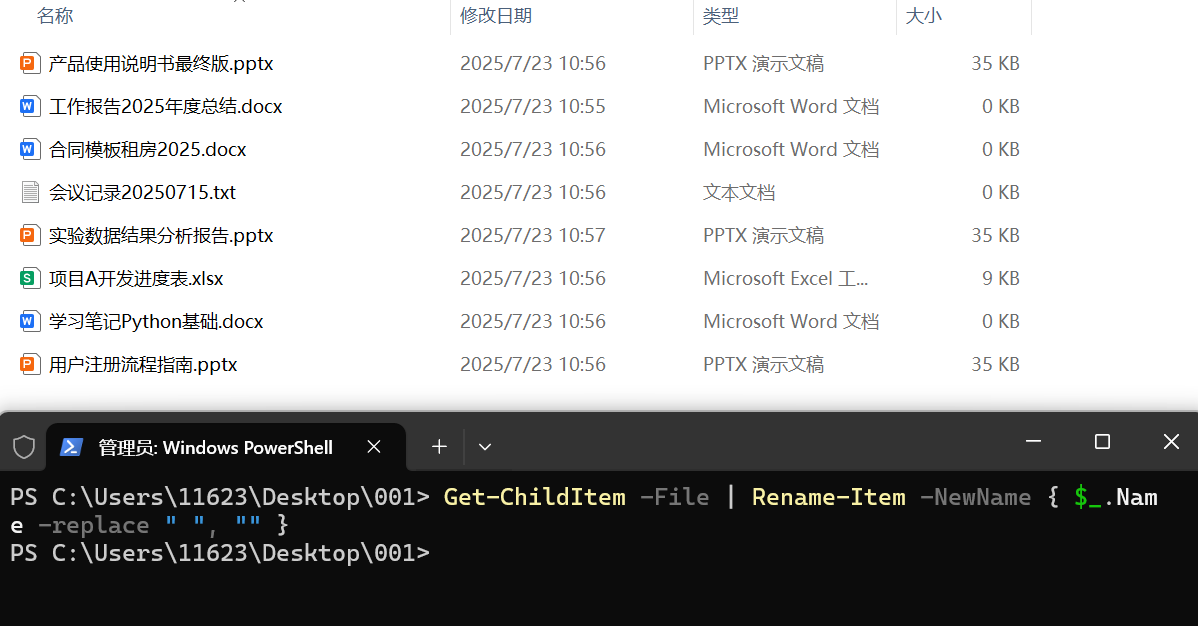This screenshot has height=626, width=1198.
Task: Close the 管理员: Windows PowerShell tab
Action: click(374, 447)
